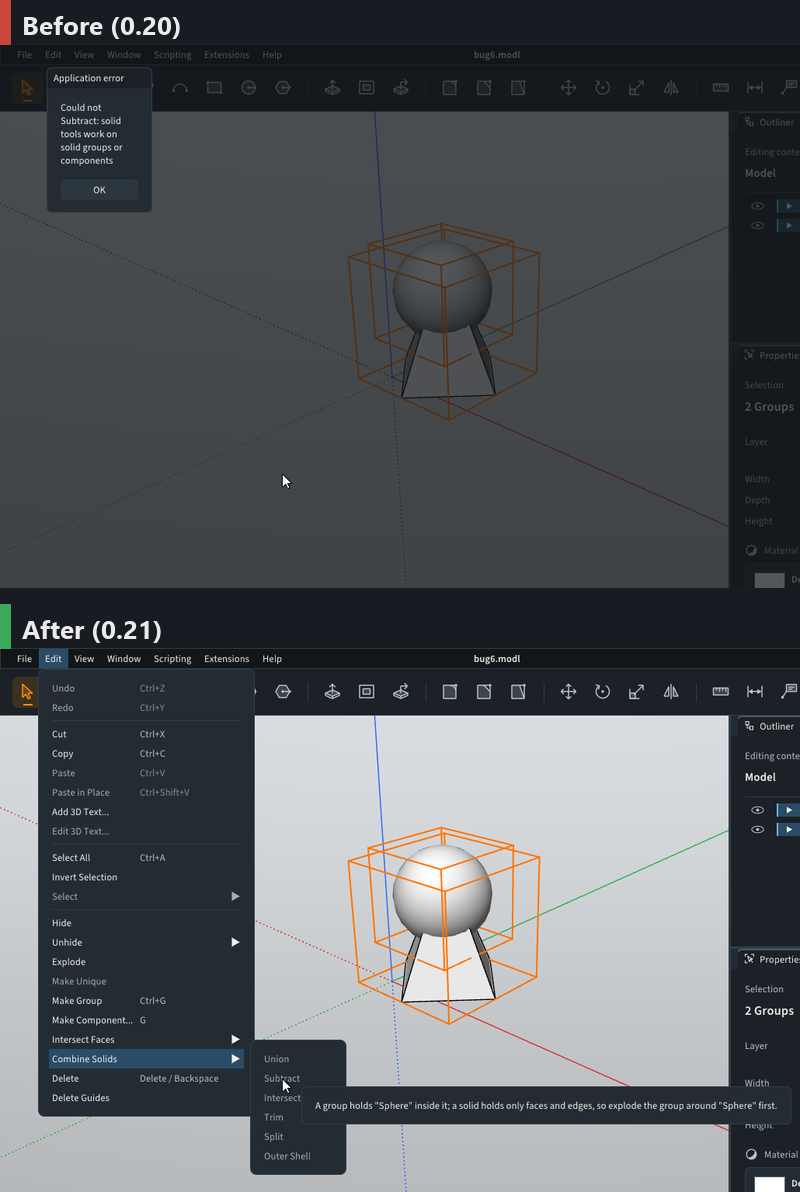Expand the second group row in Before Outliner
Image resolution: width=800 pixels, height=1192 pixels.
tap(789, 225)
